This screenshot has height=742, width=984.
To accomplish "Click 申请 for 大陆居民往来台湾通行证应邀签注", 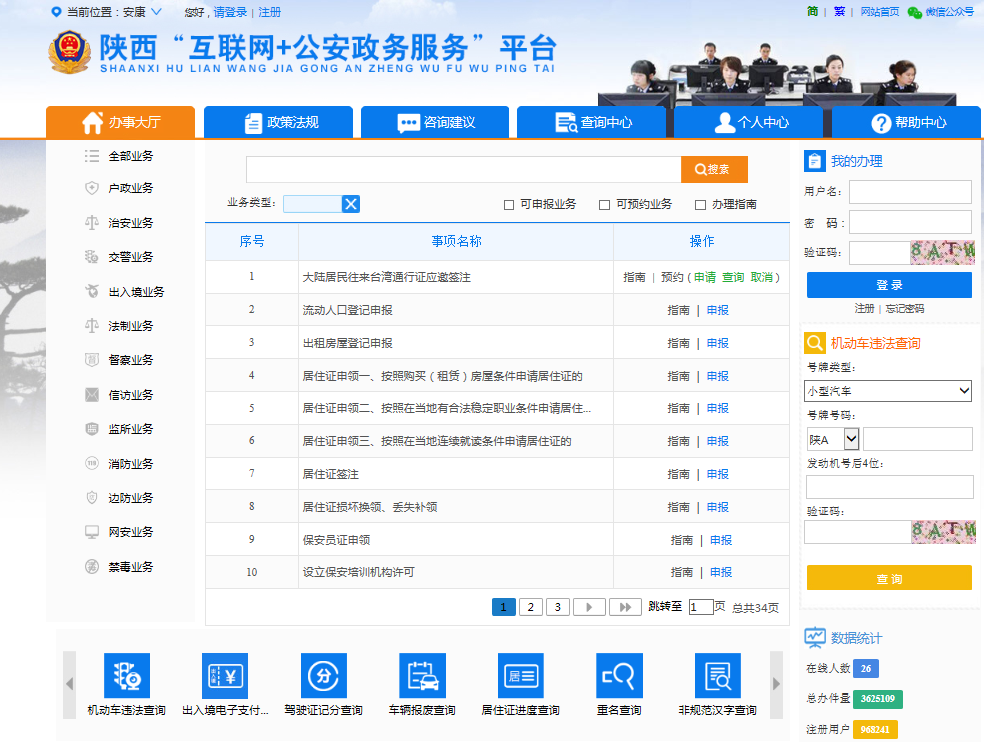I will pyautogui.click(x=705, y=277).
